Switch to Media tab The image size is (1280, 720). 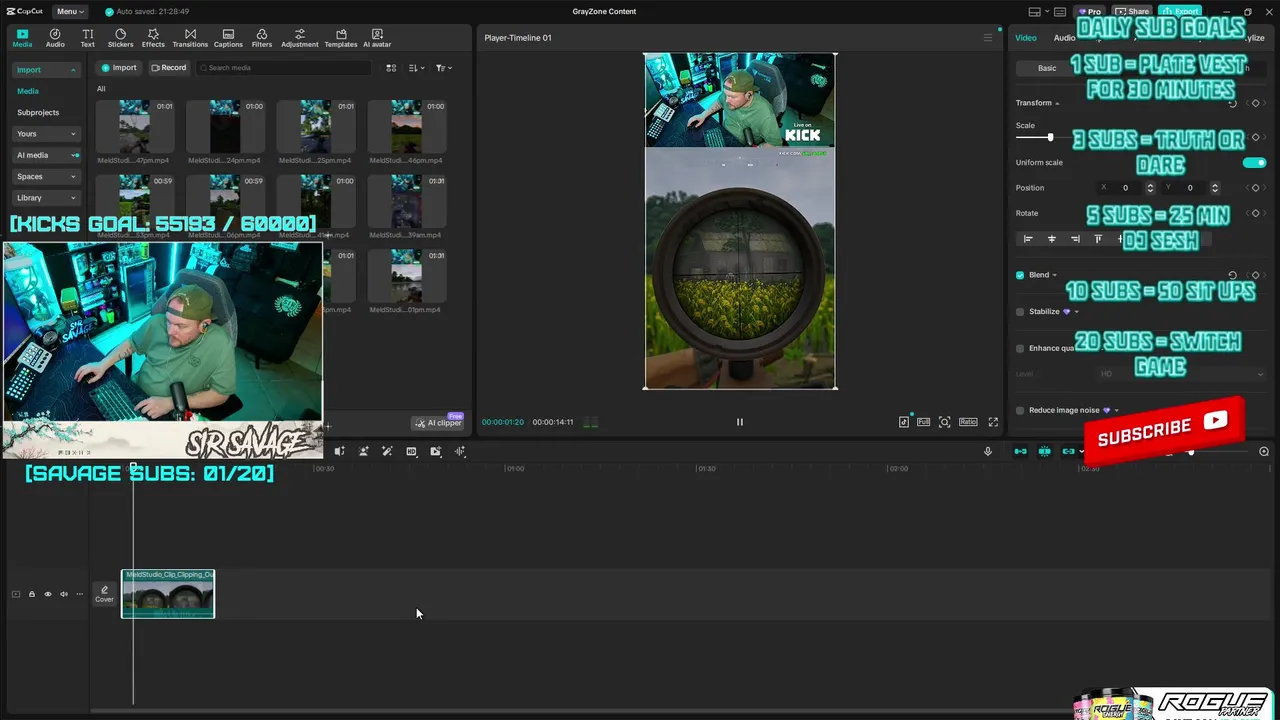coord(22,38)
